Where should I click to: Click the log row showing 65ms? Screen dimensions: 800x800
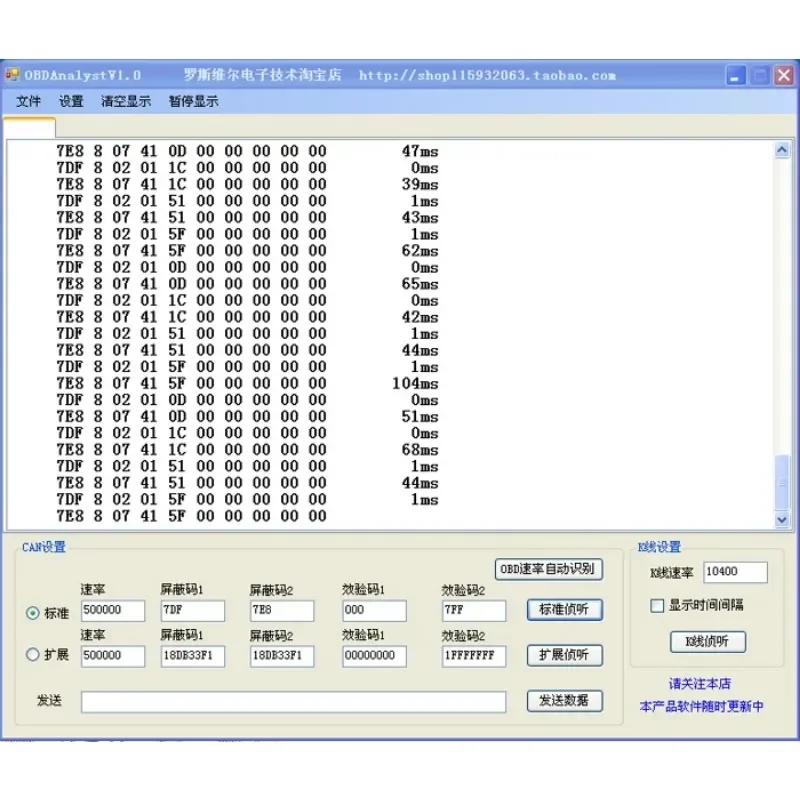247,284
